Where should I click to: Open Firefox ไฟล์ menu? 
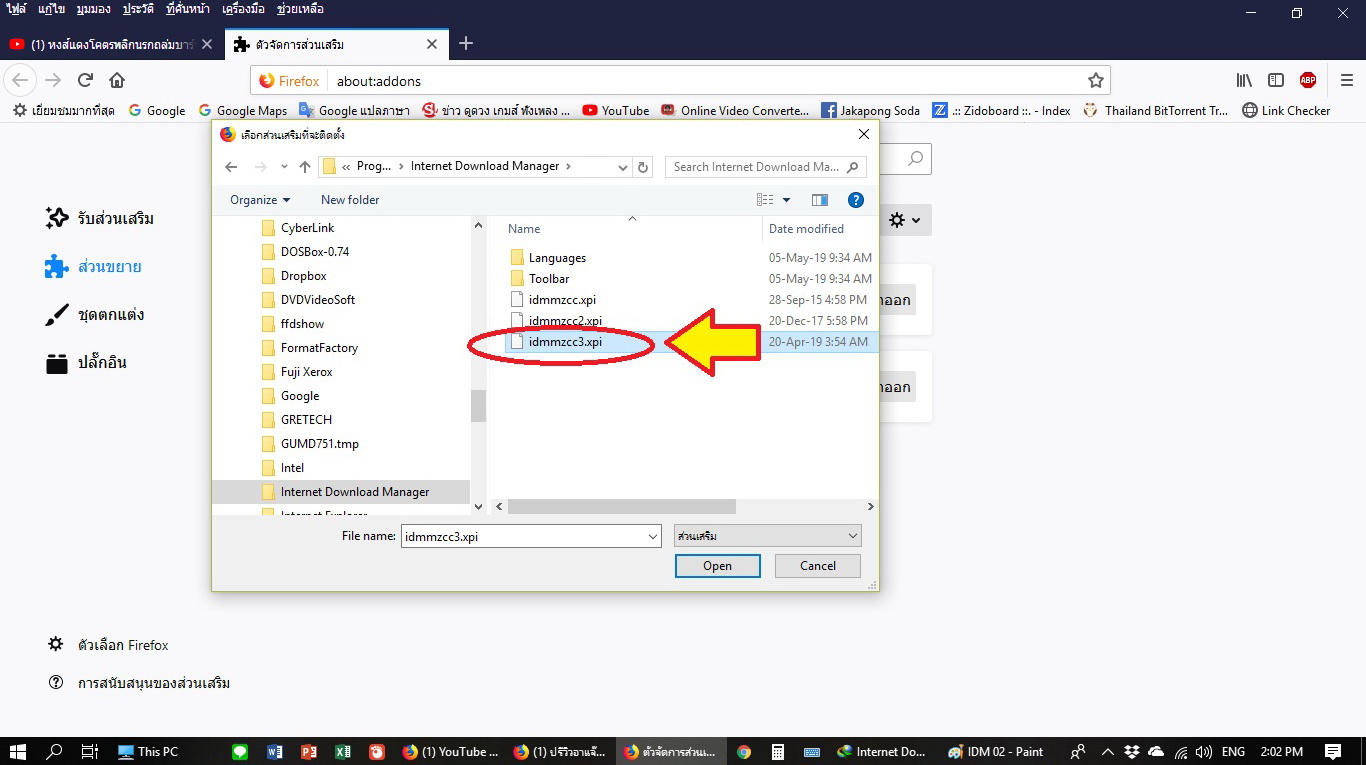coord(16,9)
